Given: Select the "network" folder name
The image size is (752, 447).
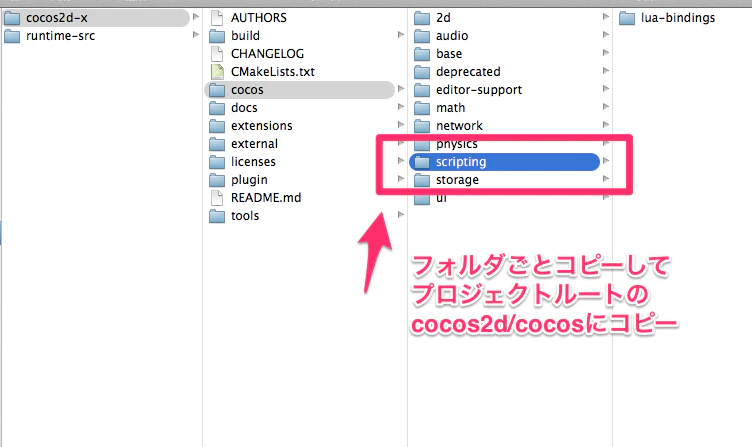Looking at the screenshot, I should [x=459, y=126].
